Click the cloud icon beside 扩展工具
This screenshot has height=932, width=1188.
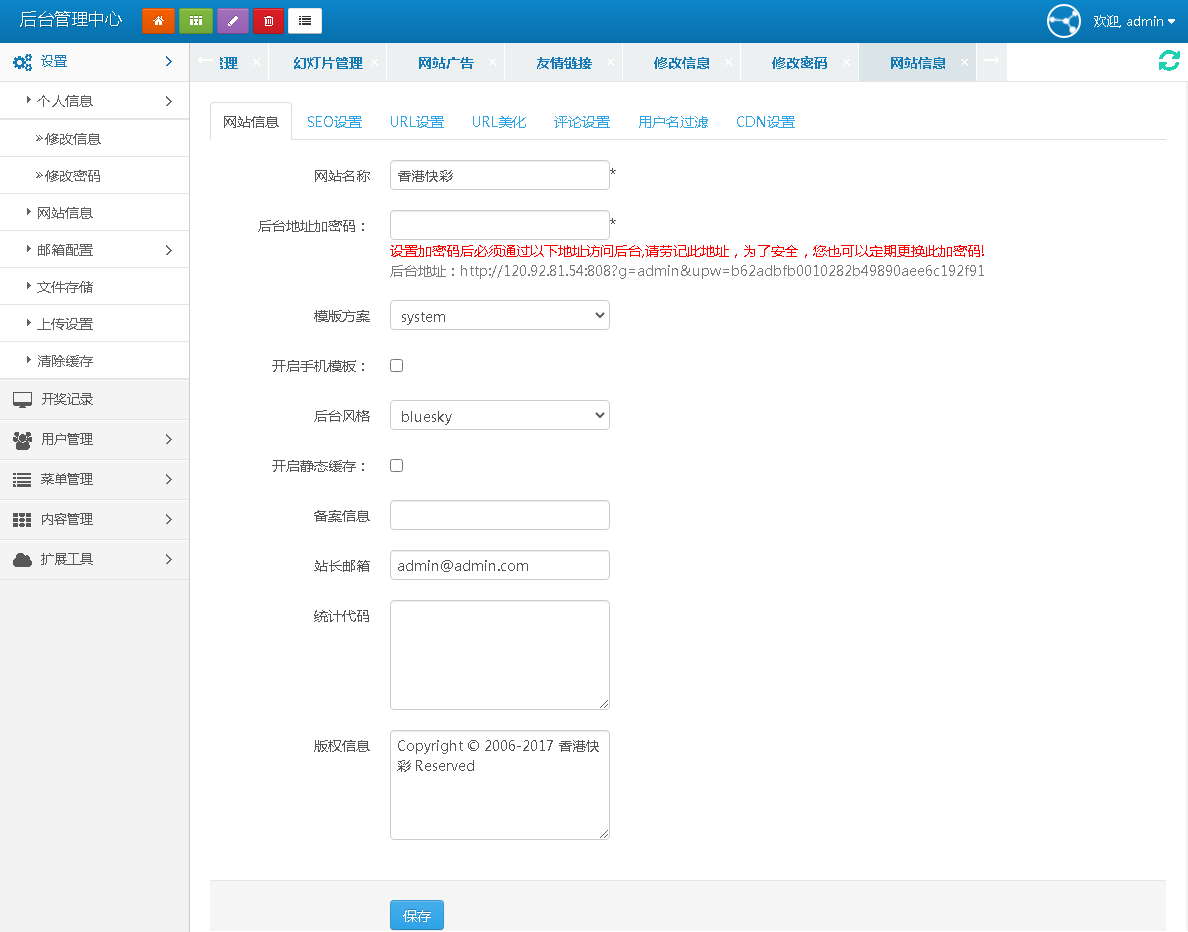pyautogui.click(x=21, y=559)
